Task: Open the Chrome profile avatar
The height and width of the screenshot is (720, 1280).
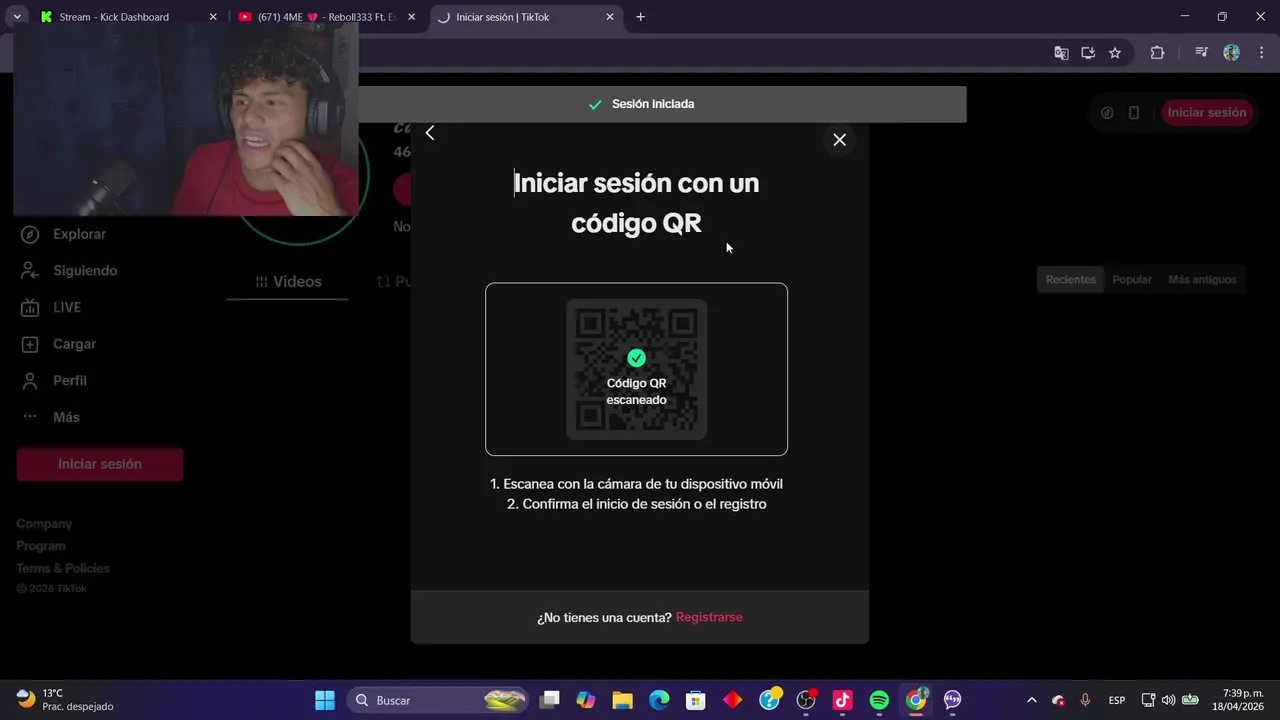Action: tap(1231, 53)
